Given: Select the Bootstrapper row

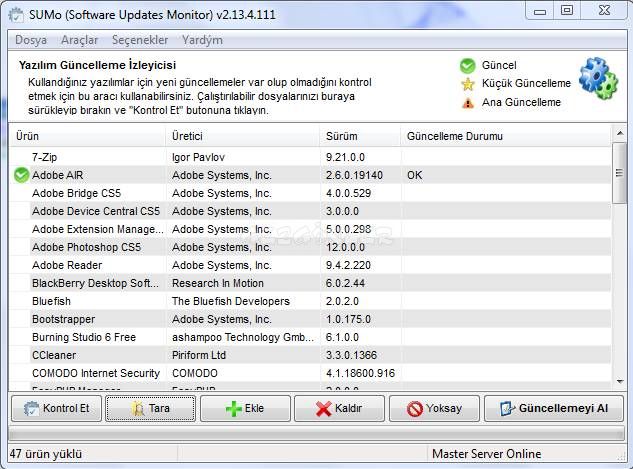Looking at the screenshot, I should (x=310, y=319).
